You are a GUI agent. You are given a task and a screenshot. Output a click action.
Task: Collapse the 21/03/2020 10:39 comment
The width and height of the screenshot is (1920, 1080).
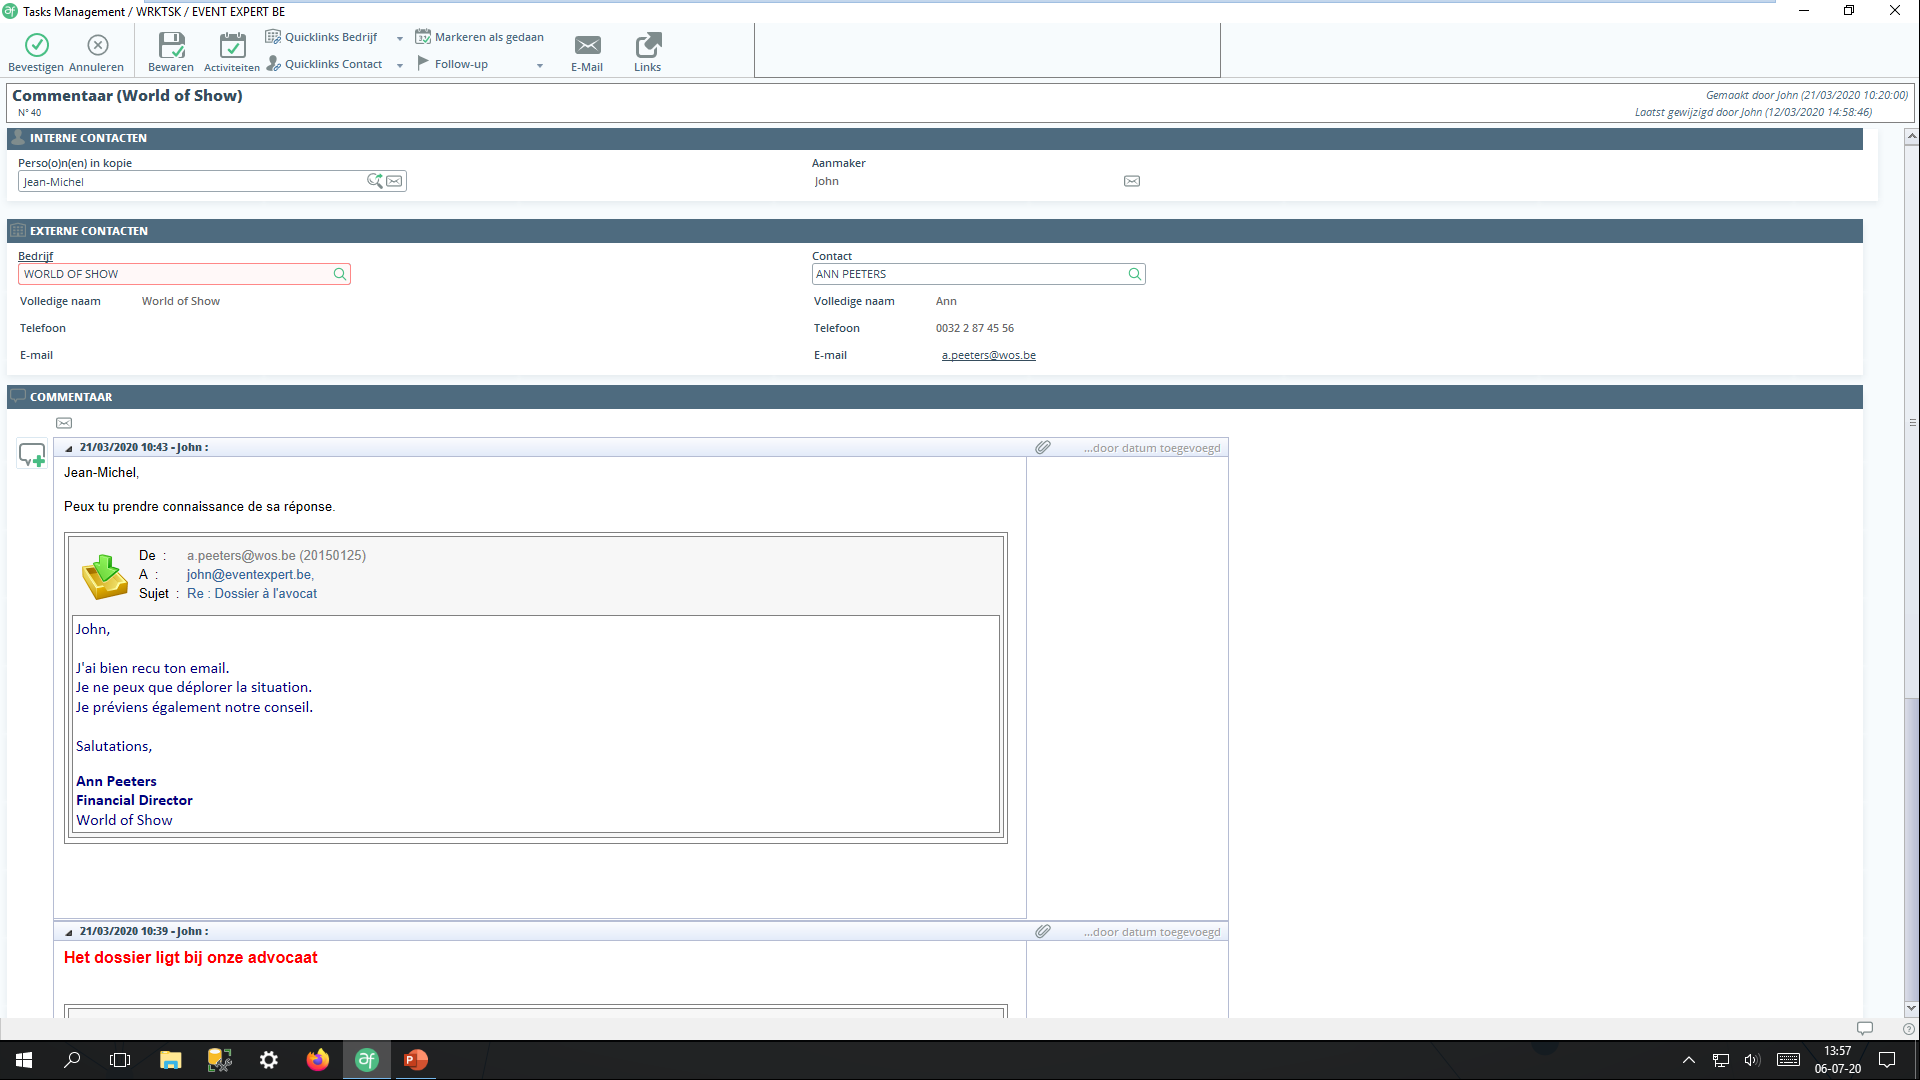pyautogui.click(x=69, y=932)
